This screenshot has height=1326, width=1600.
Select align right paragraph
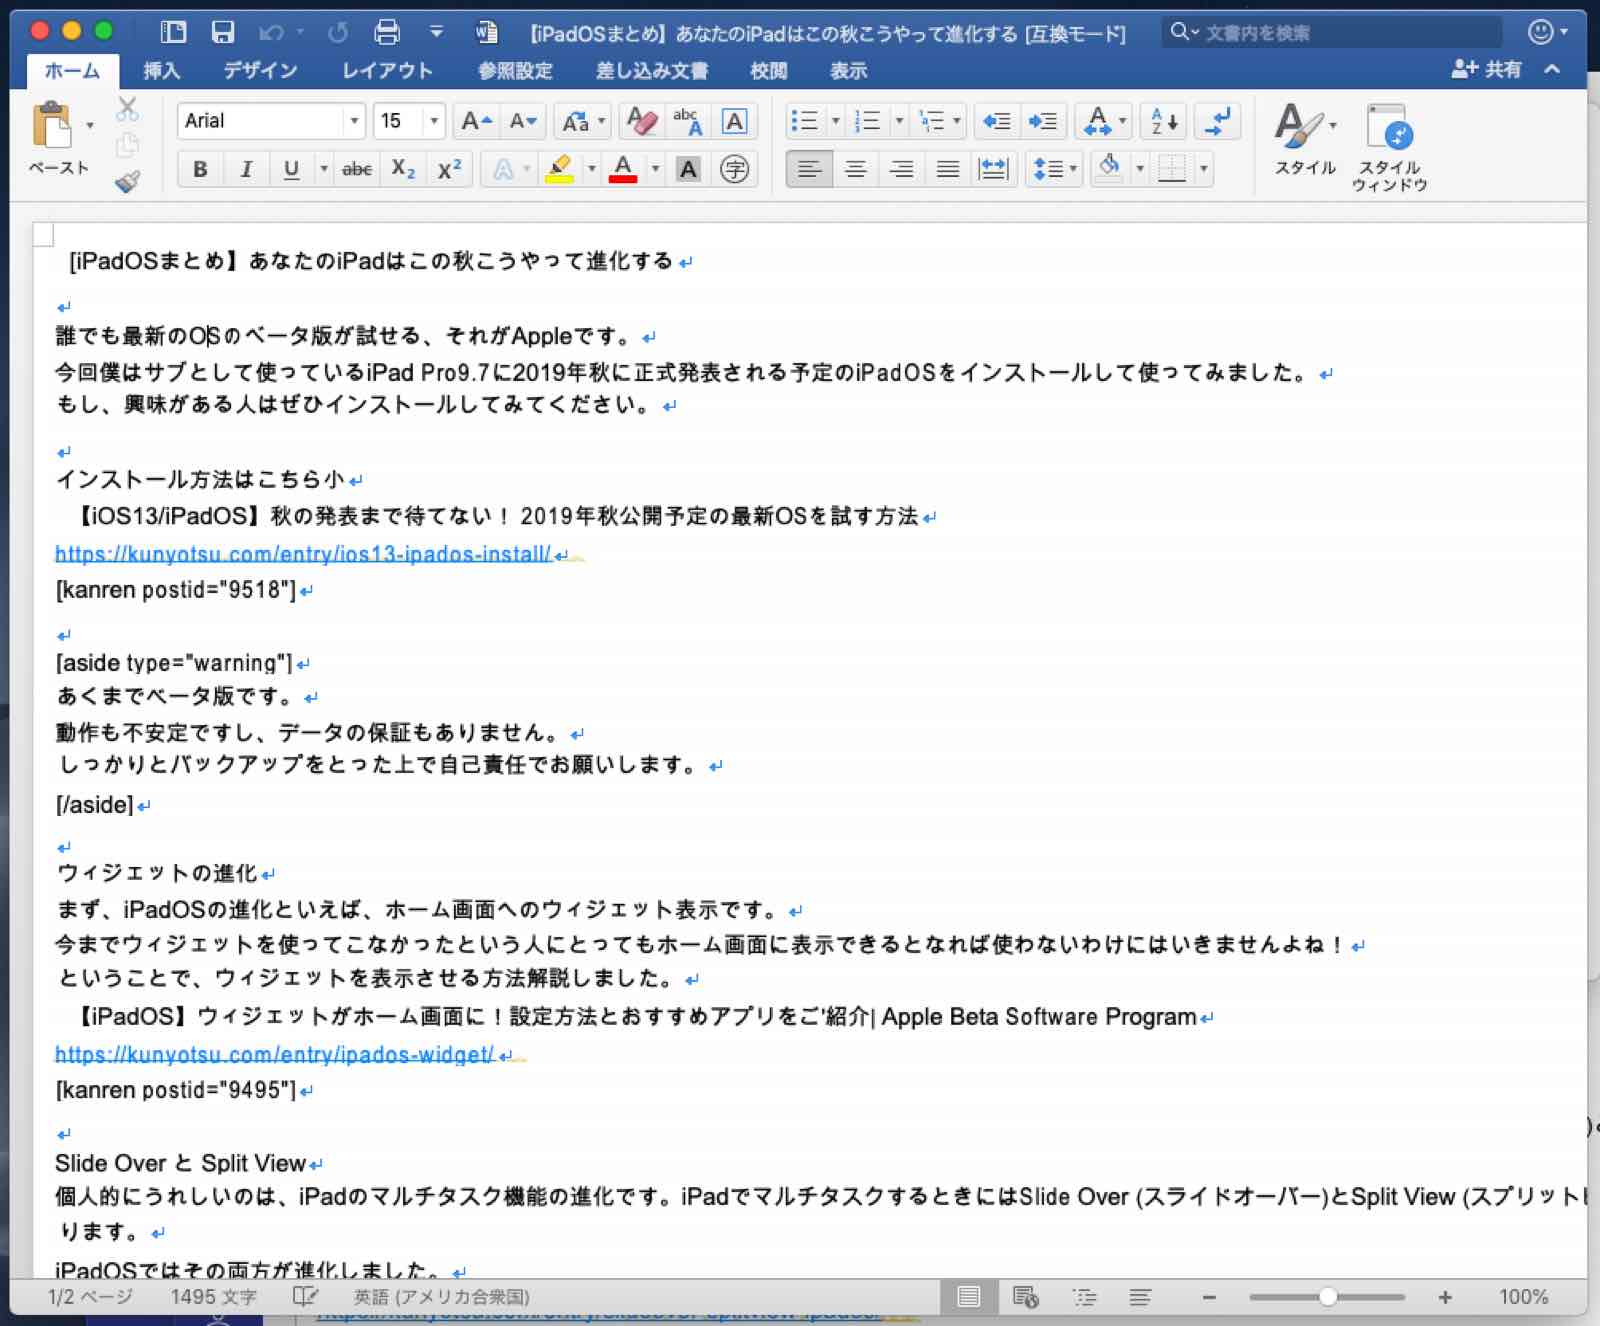tap(901, 170)
